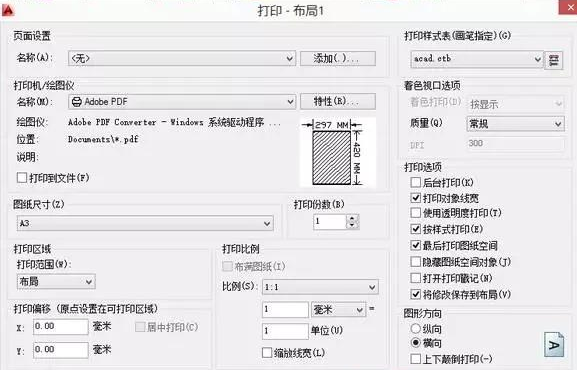This screenshot has height=370, width=577.
Task: Click the Y offset input field
Action: [x=61, y=350]
